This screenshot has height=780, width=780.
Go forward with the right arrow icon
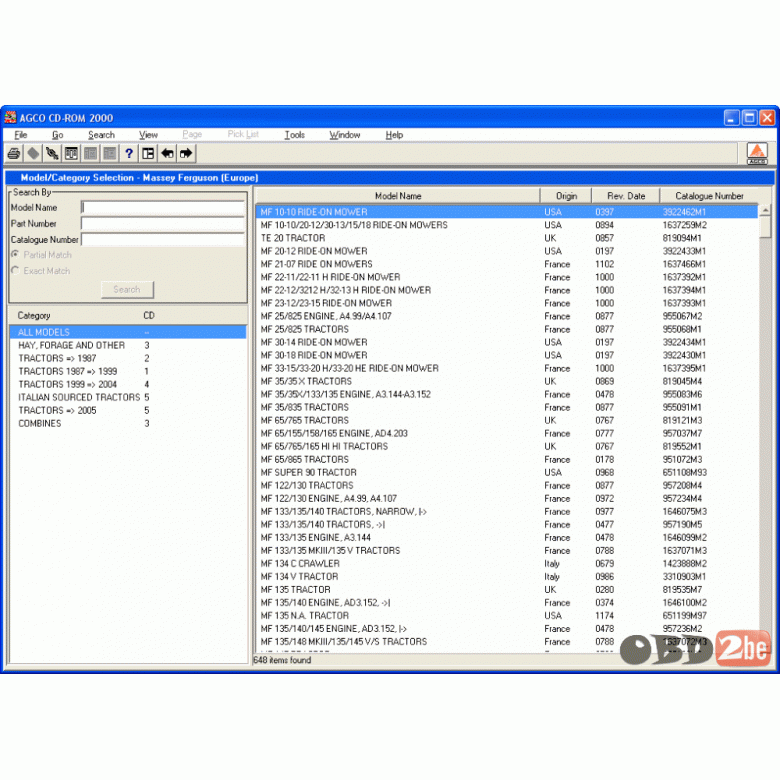(186, 153)
